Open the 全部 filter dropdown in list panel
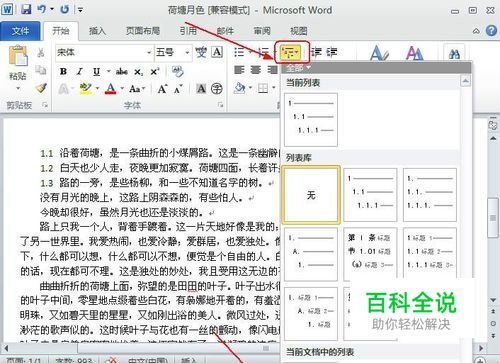 coord(299,68)
